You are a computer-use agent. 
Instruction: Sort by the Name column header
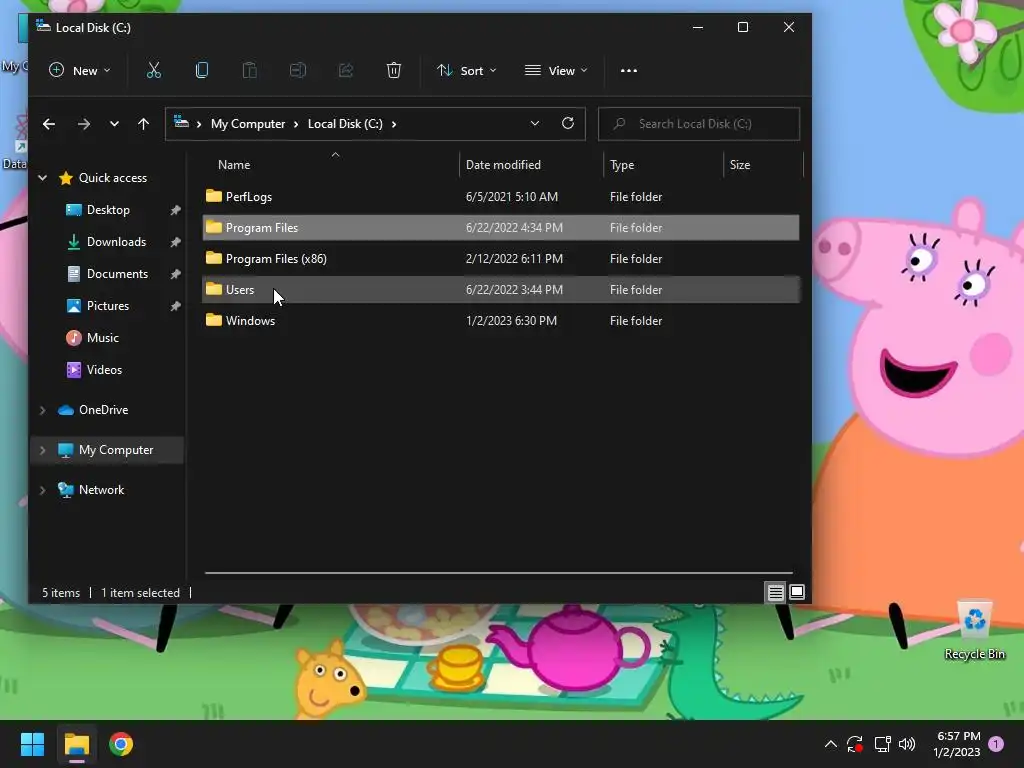(x=234, y=165)
